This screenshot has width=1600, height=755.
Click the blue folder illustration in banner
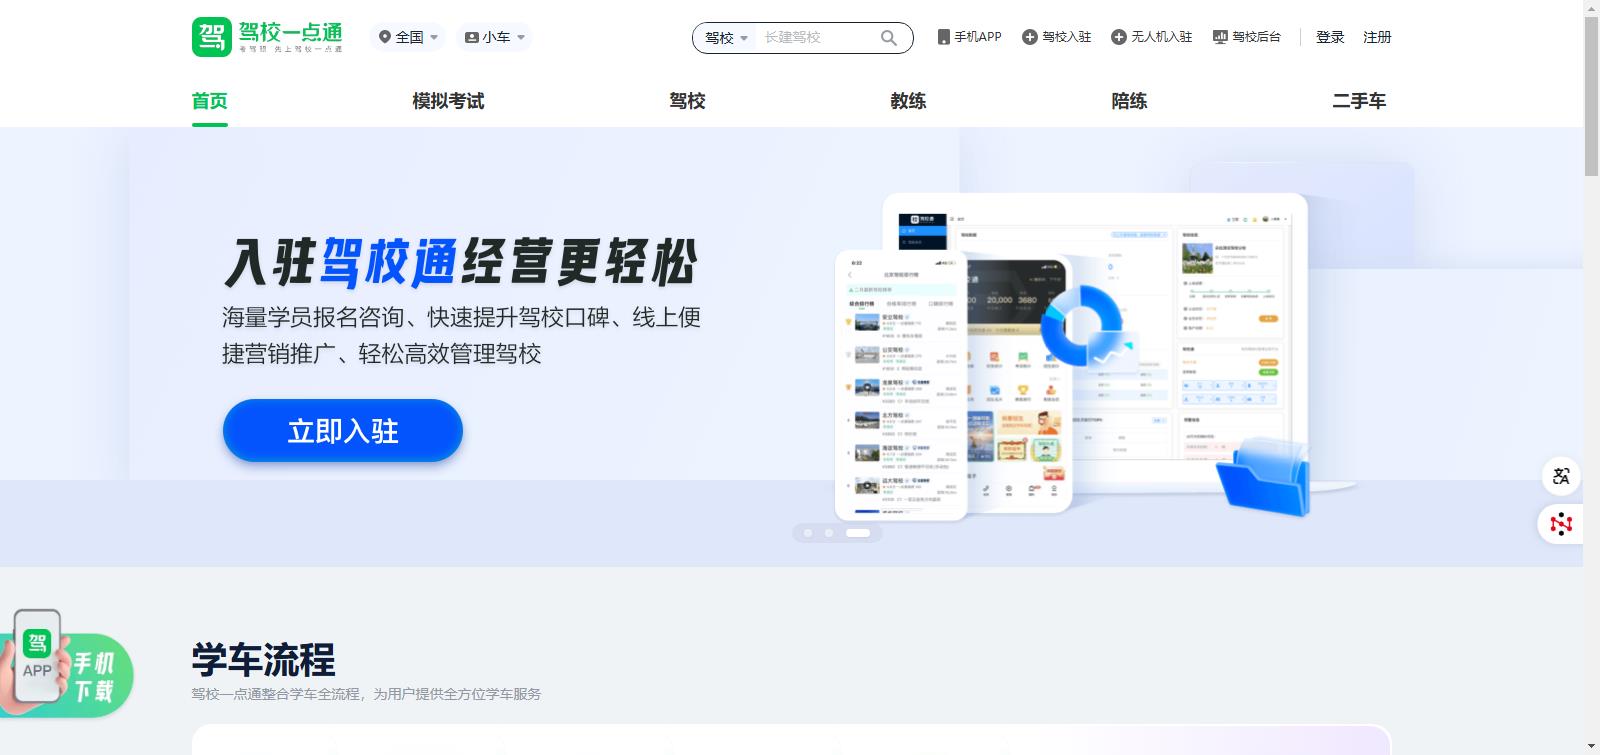(1265, 477)
